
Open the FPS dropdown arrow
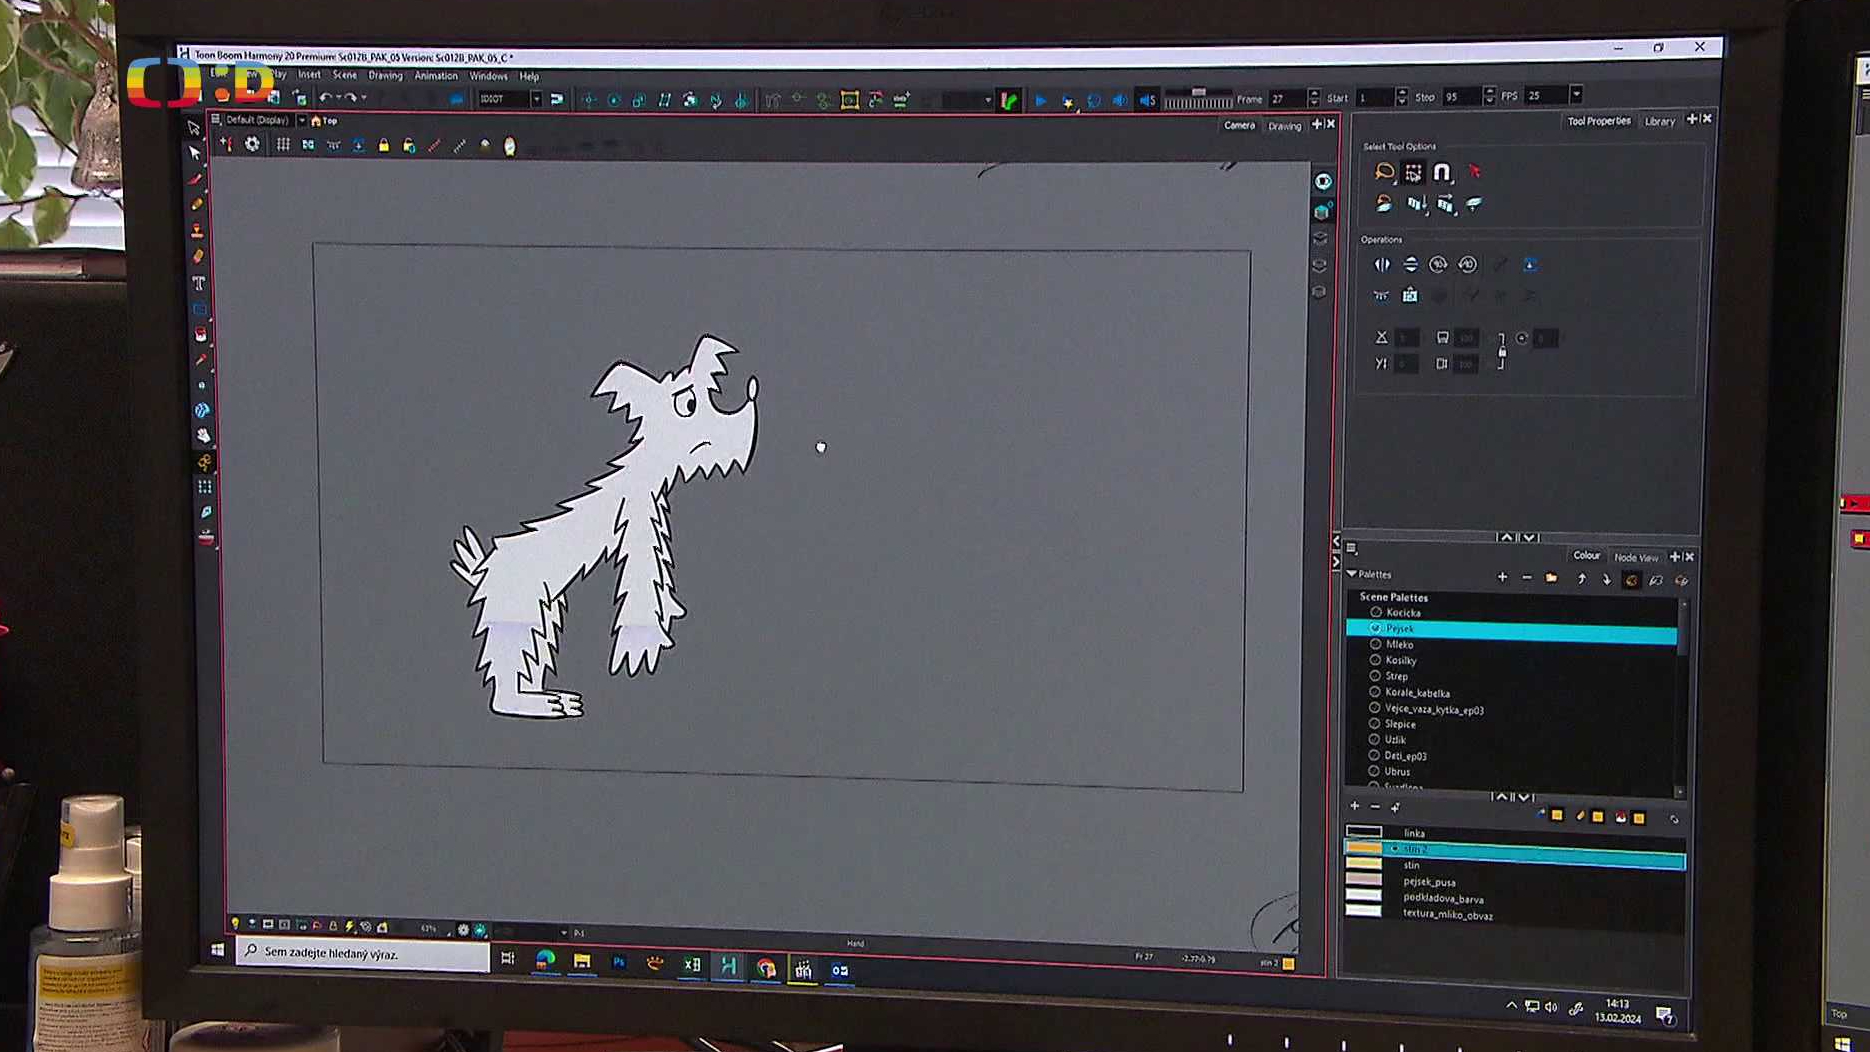(1576, 96)
